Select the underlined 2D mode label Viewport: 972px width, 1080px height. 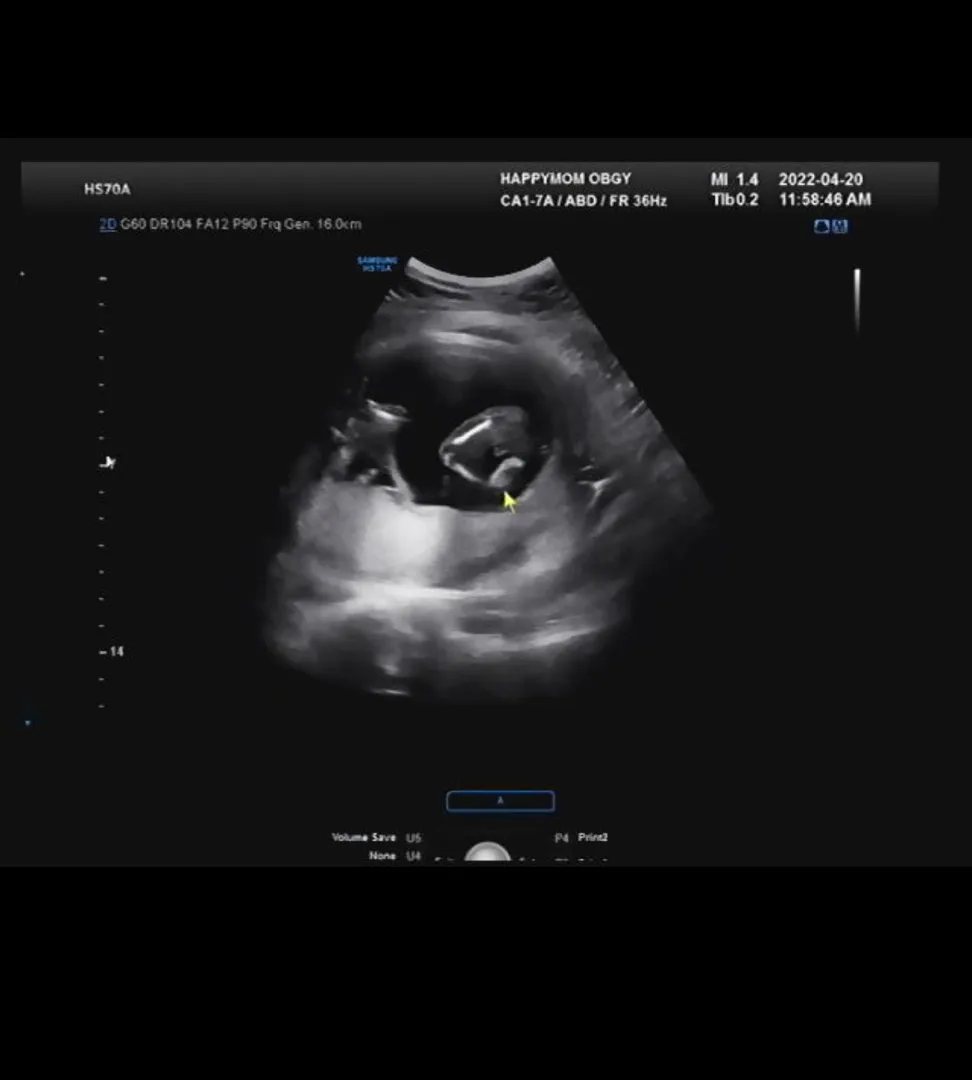(107, 225)
